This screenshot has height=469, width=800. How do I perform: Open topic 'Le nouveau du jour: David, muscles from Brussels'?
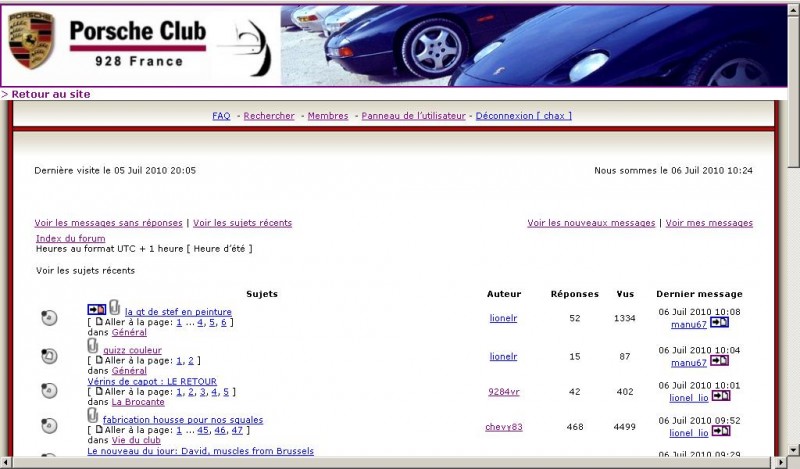(x=201, y=451)
